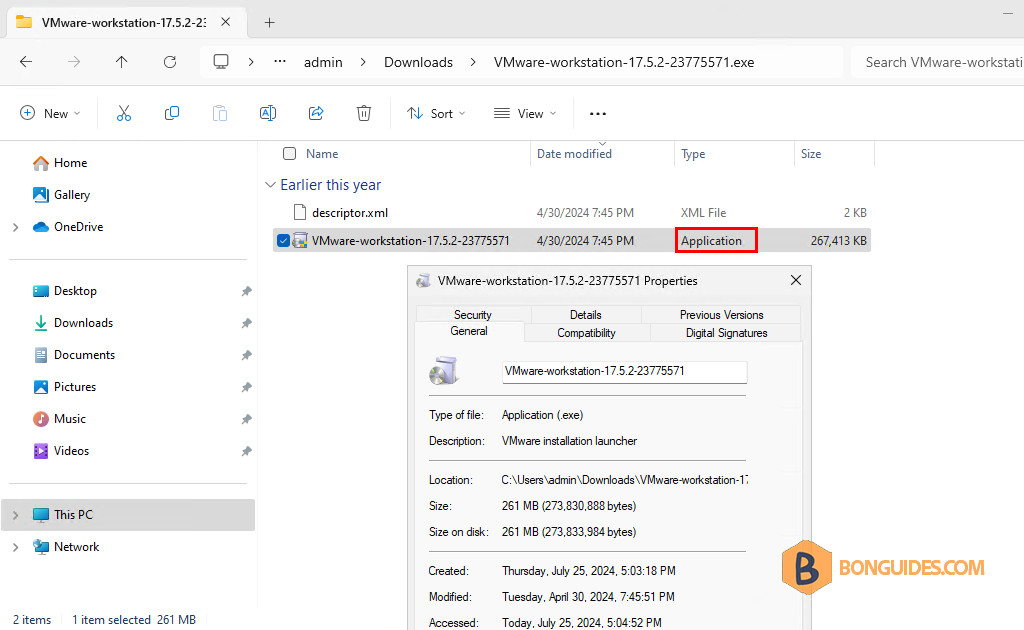The image size is (1024, 630).
Task: Select the descriptor.xml file
Action: [572, 212]
